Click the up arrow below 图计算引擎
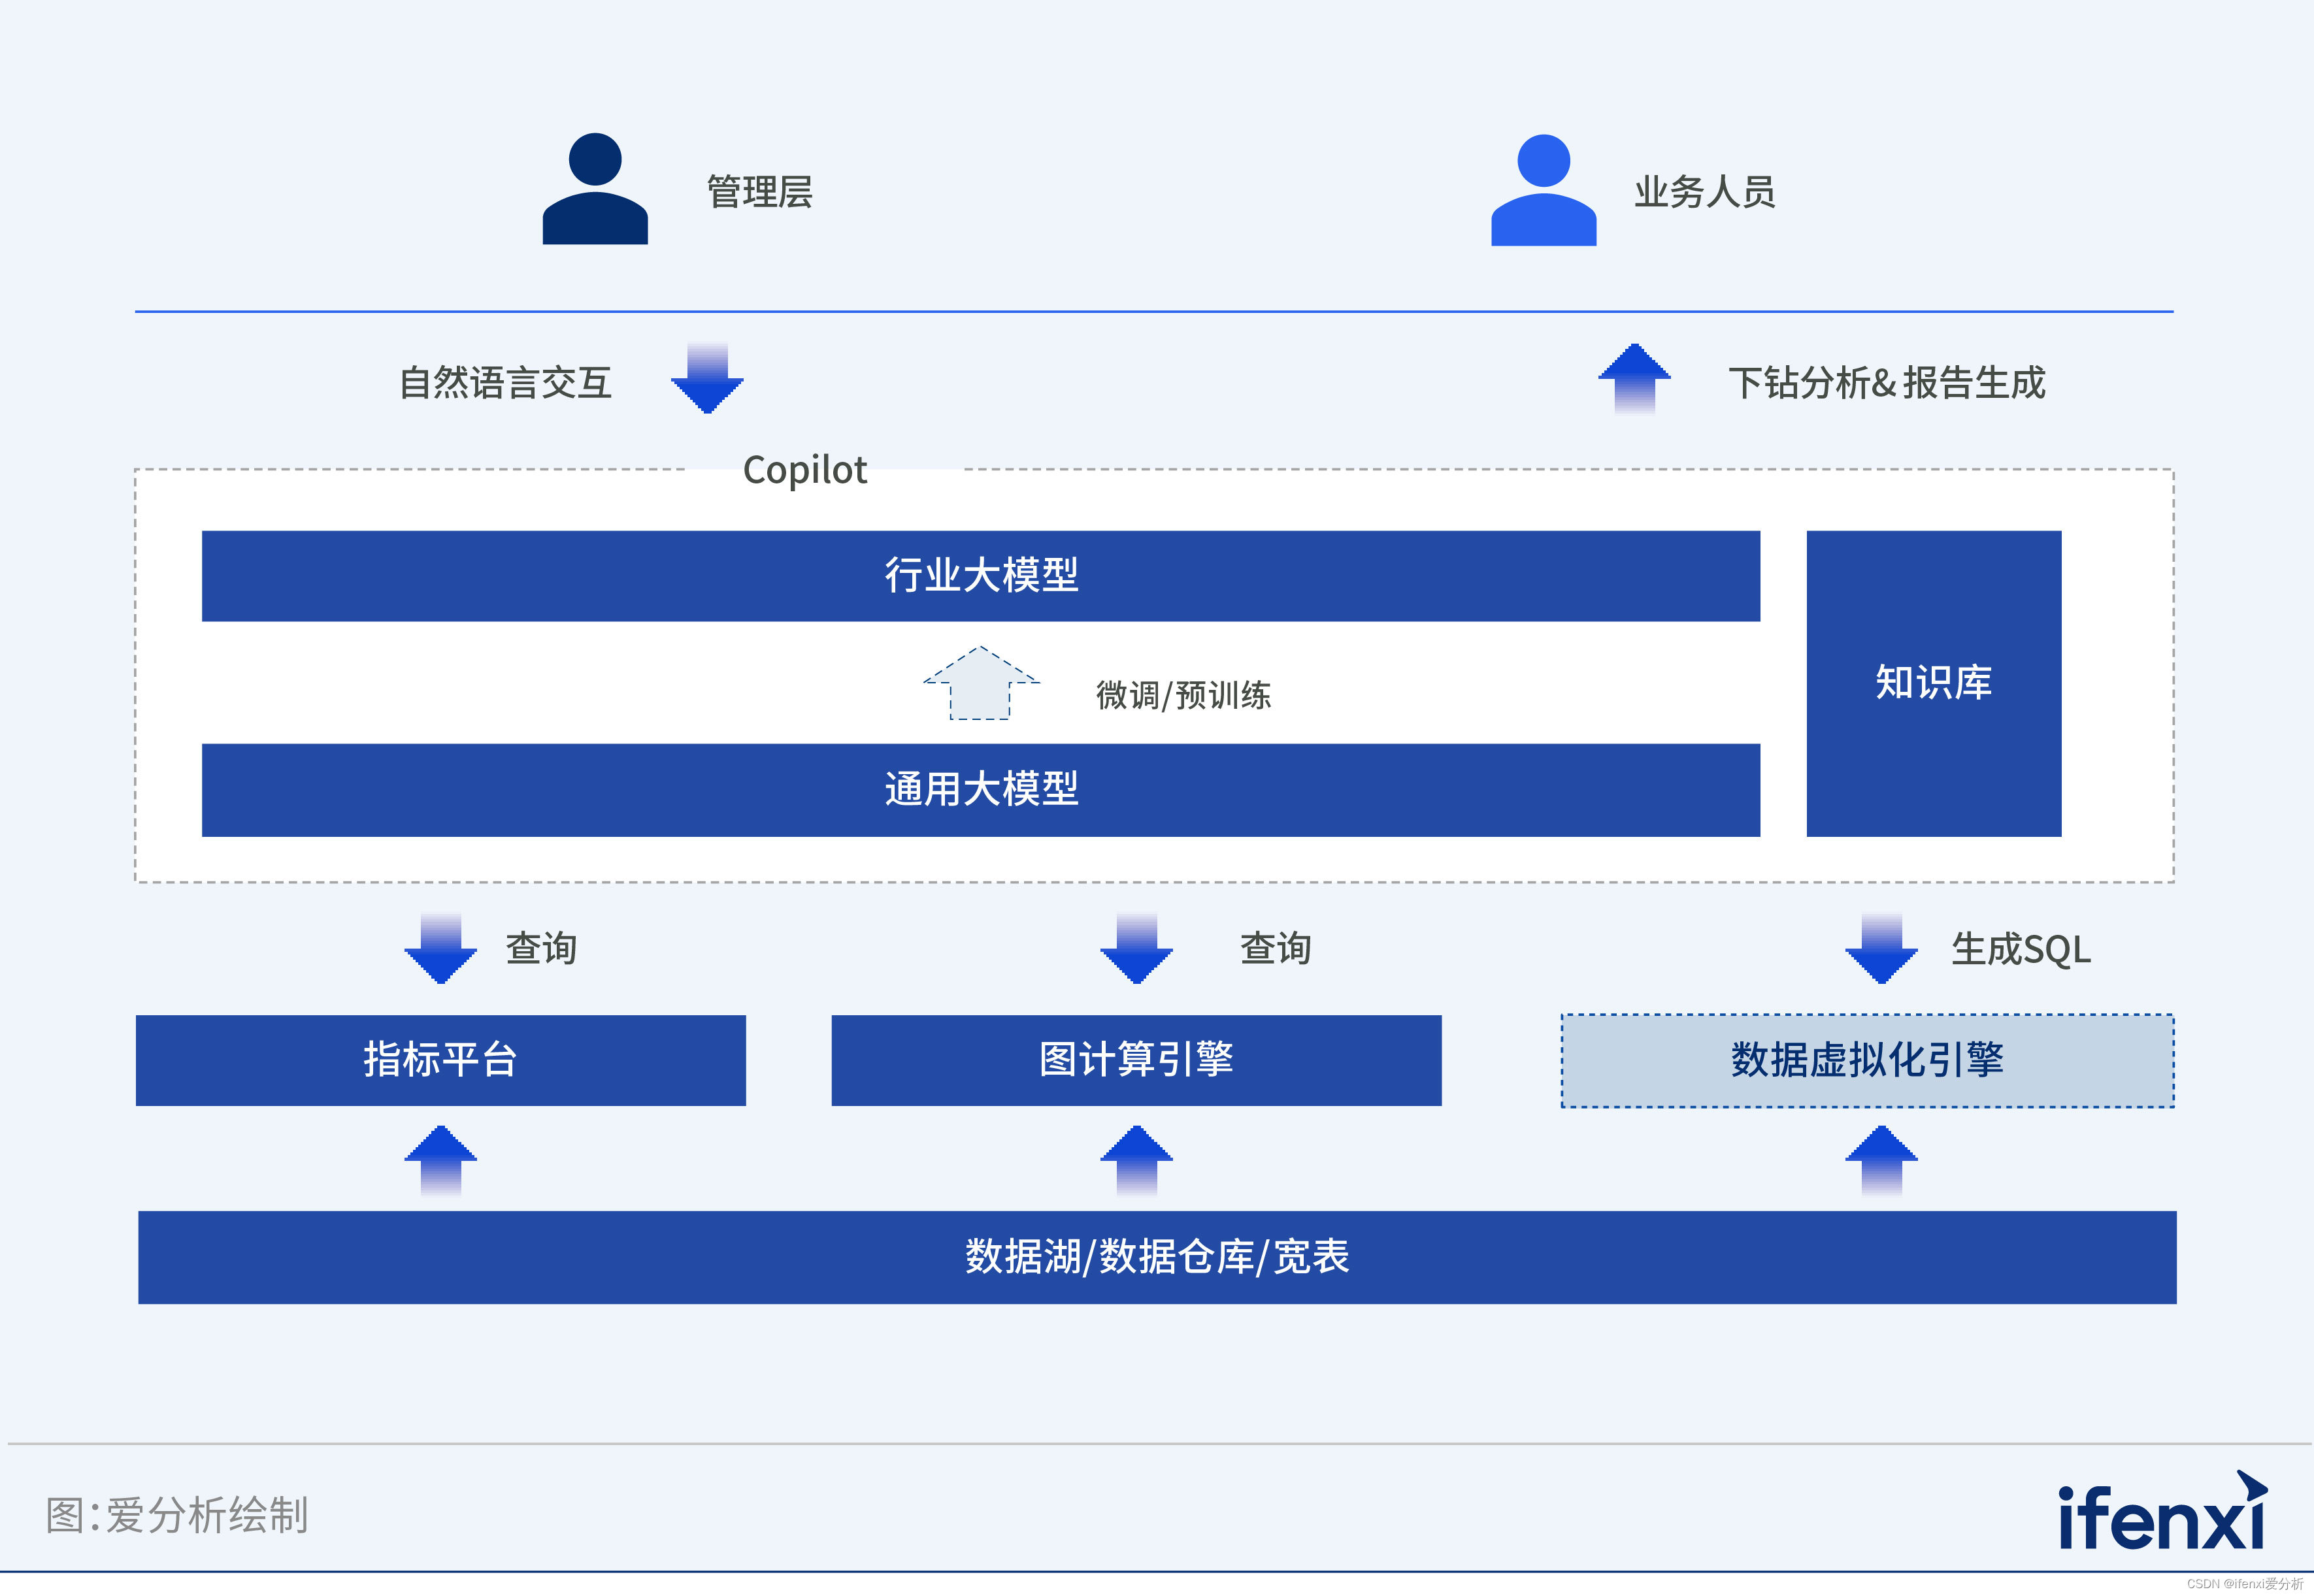 (1136, 1160)
